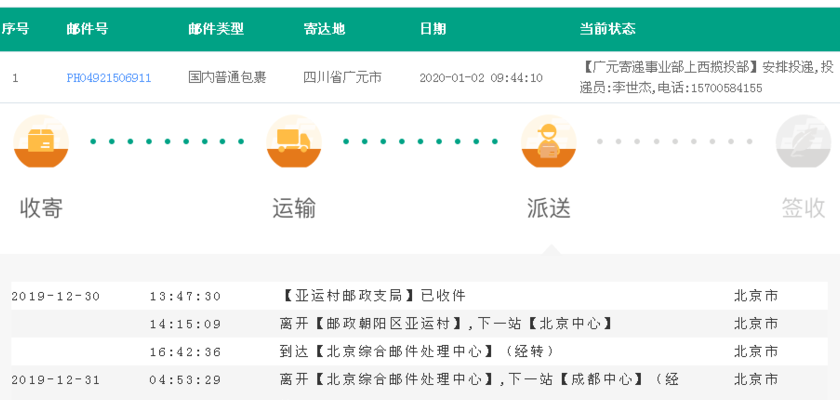Click the time 16:42:36

pos(185,352)
